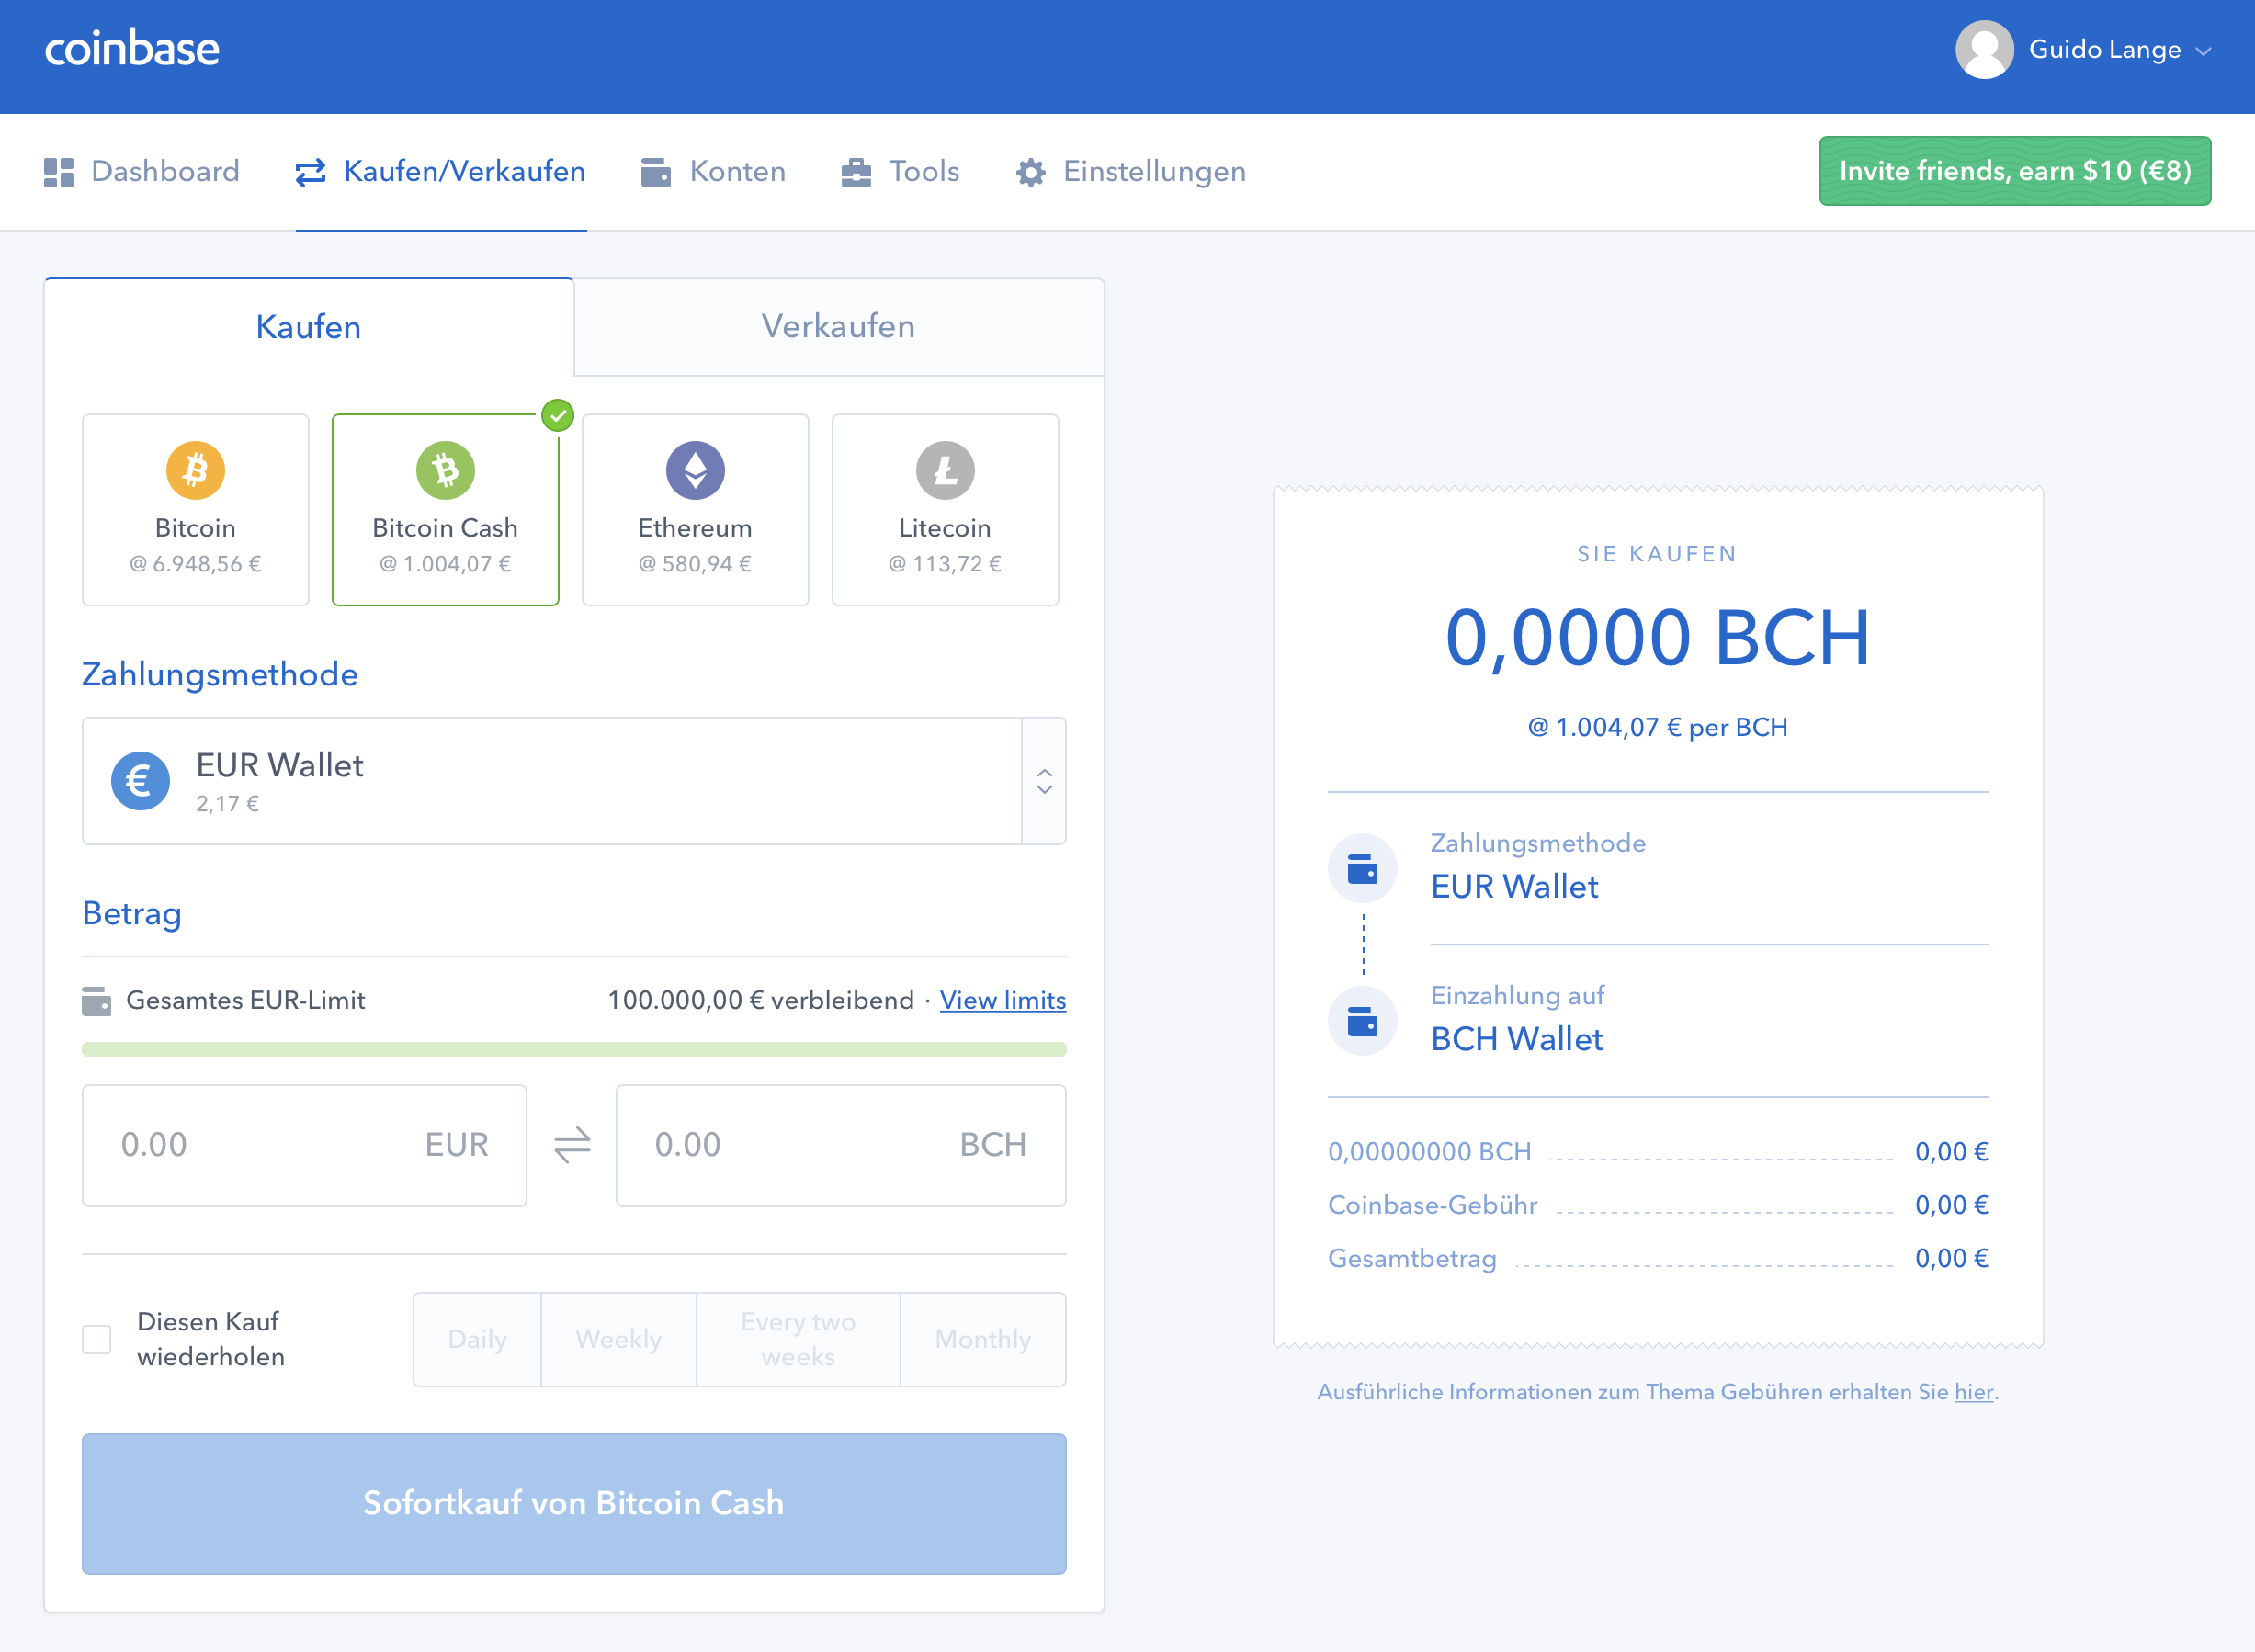Select the green Bitcoin Cash coin icon
The width and height of the screenshot is (2255, 1652).
(445, 470)
